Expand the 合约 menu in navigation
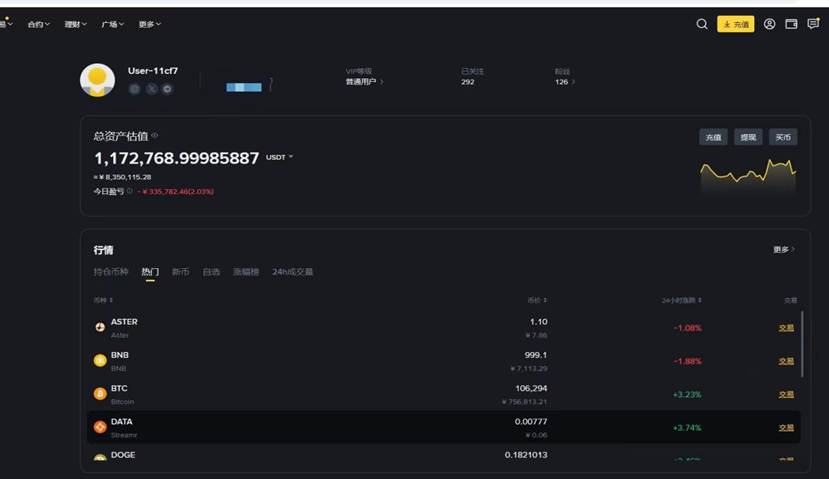 [x=37, y=24]
